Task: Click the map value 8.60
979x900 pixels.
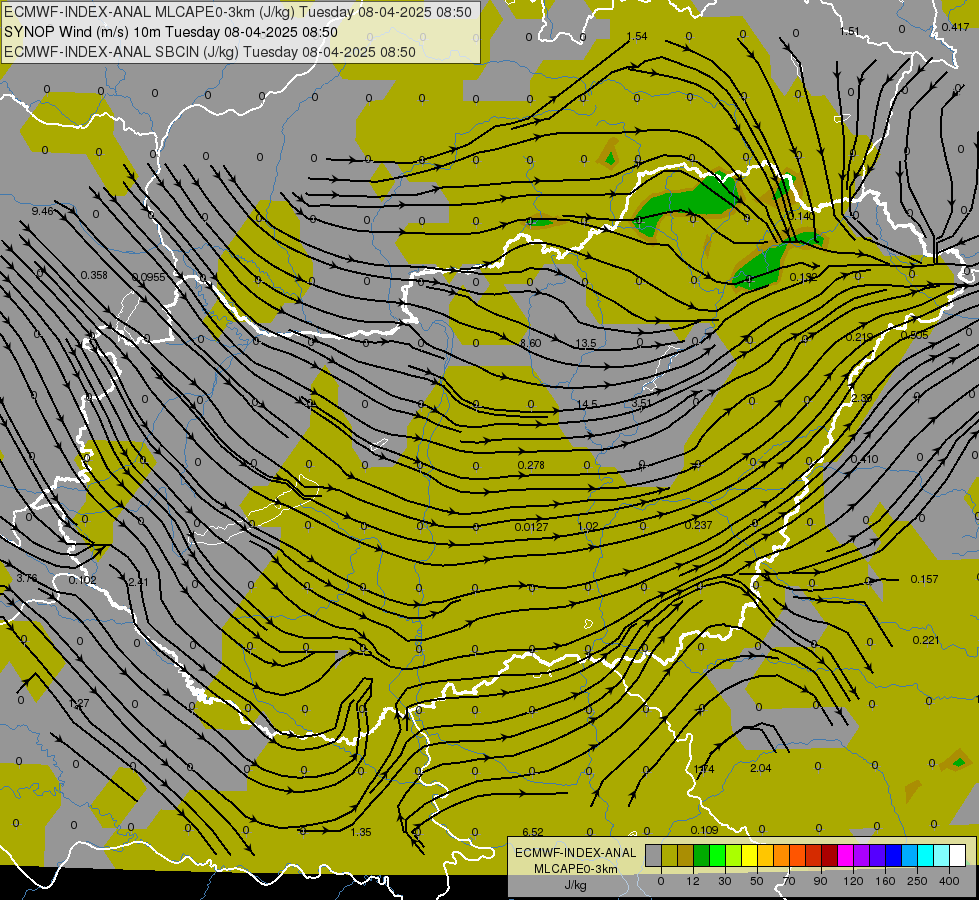Action: pos(530,343)
